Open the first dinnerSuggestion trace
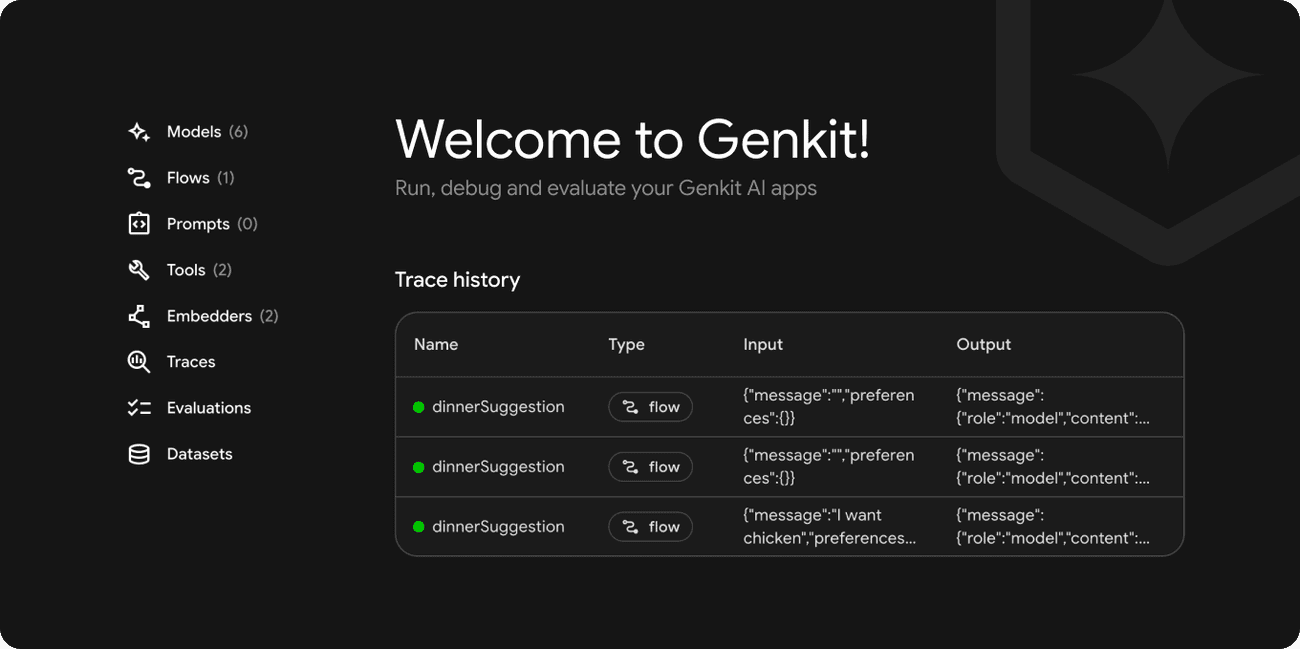 (498, 407)
